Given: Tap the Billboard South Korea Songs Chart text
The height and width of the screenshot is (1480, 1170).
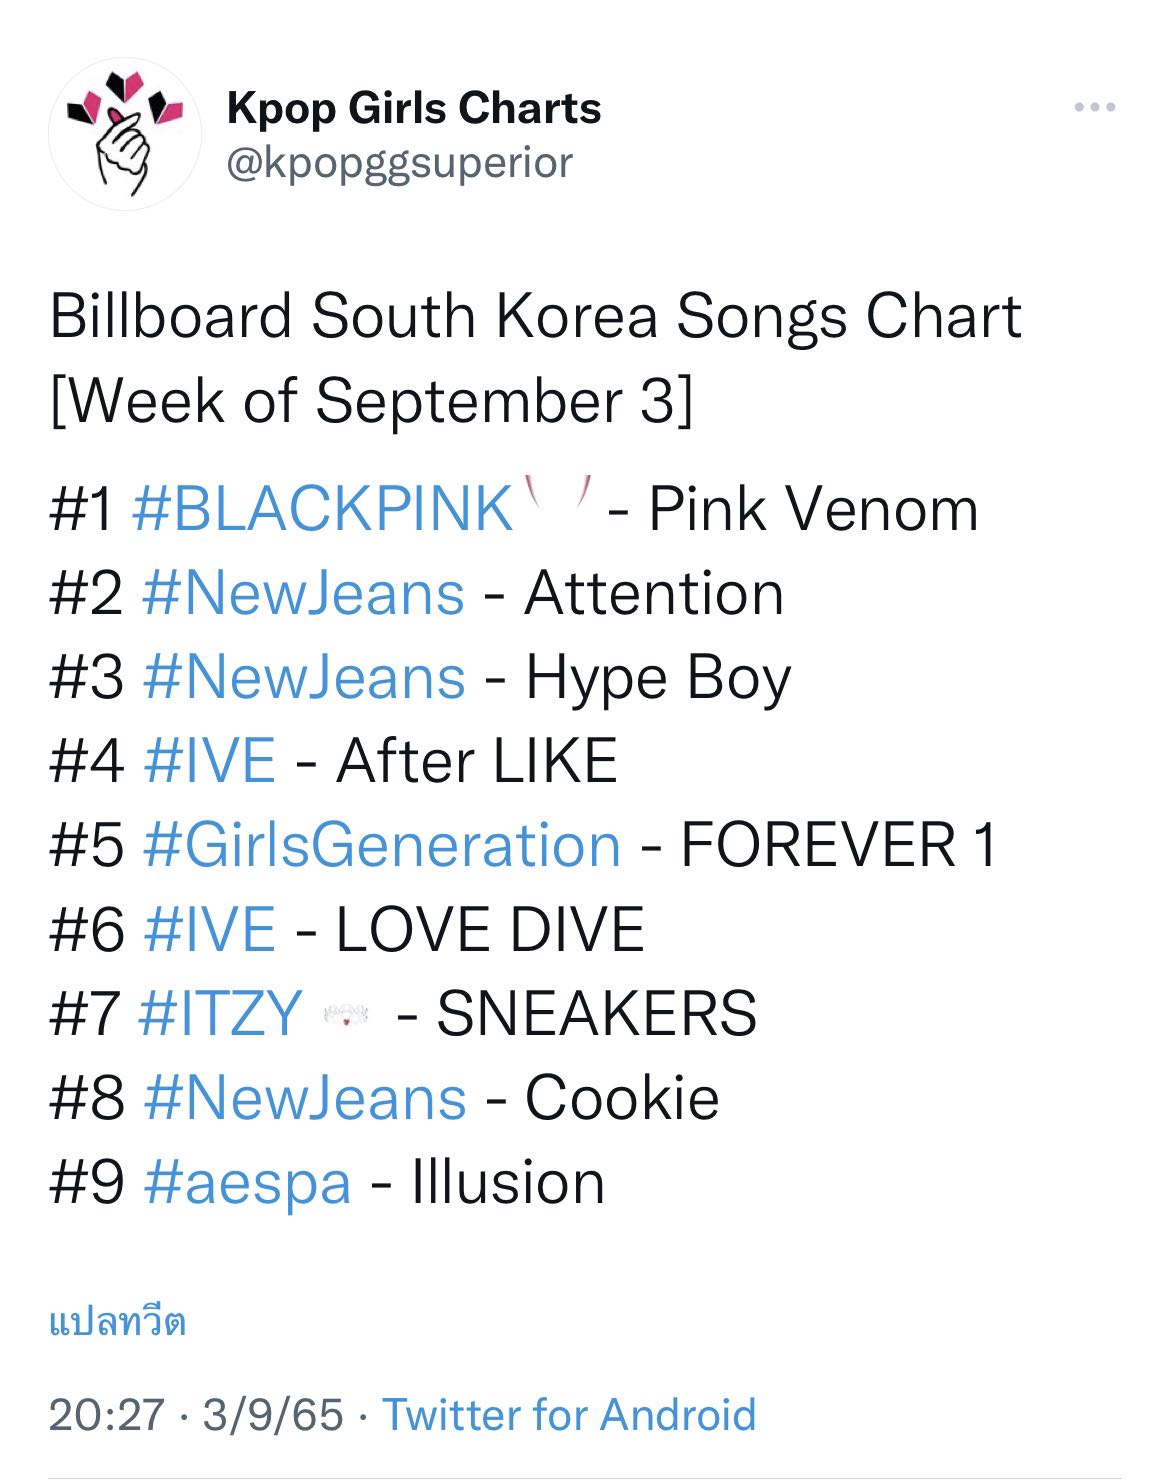Looking at the screenshot, I should point(536,316).
